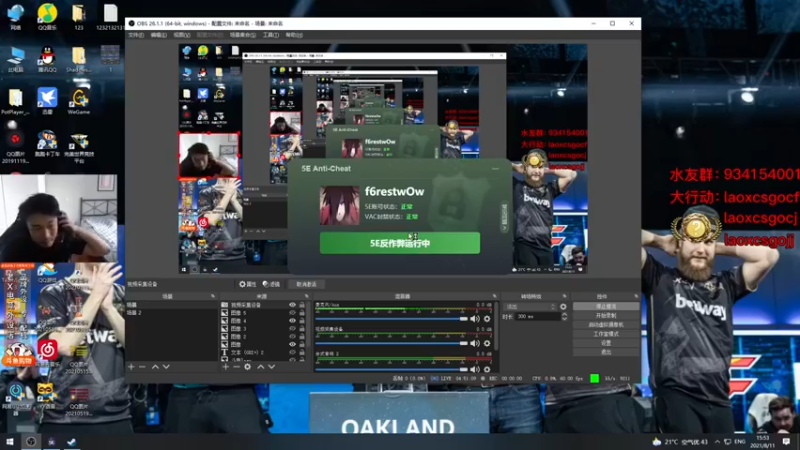Mute the third audio mixer channel speaker
The image size is (800, 450).
click(475, 368)
